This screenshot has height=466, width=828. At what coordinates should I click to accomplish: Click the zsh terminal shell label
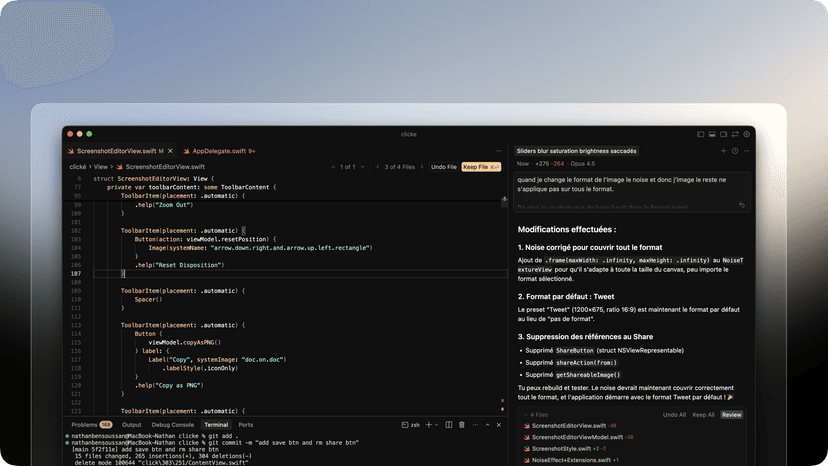411,425
